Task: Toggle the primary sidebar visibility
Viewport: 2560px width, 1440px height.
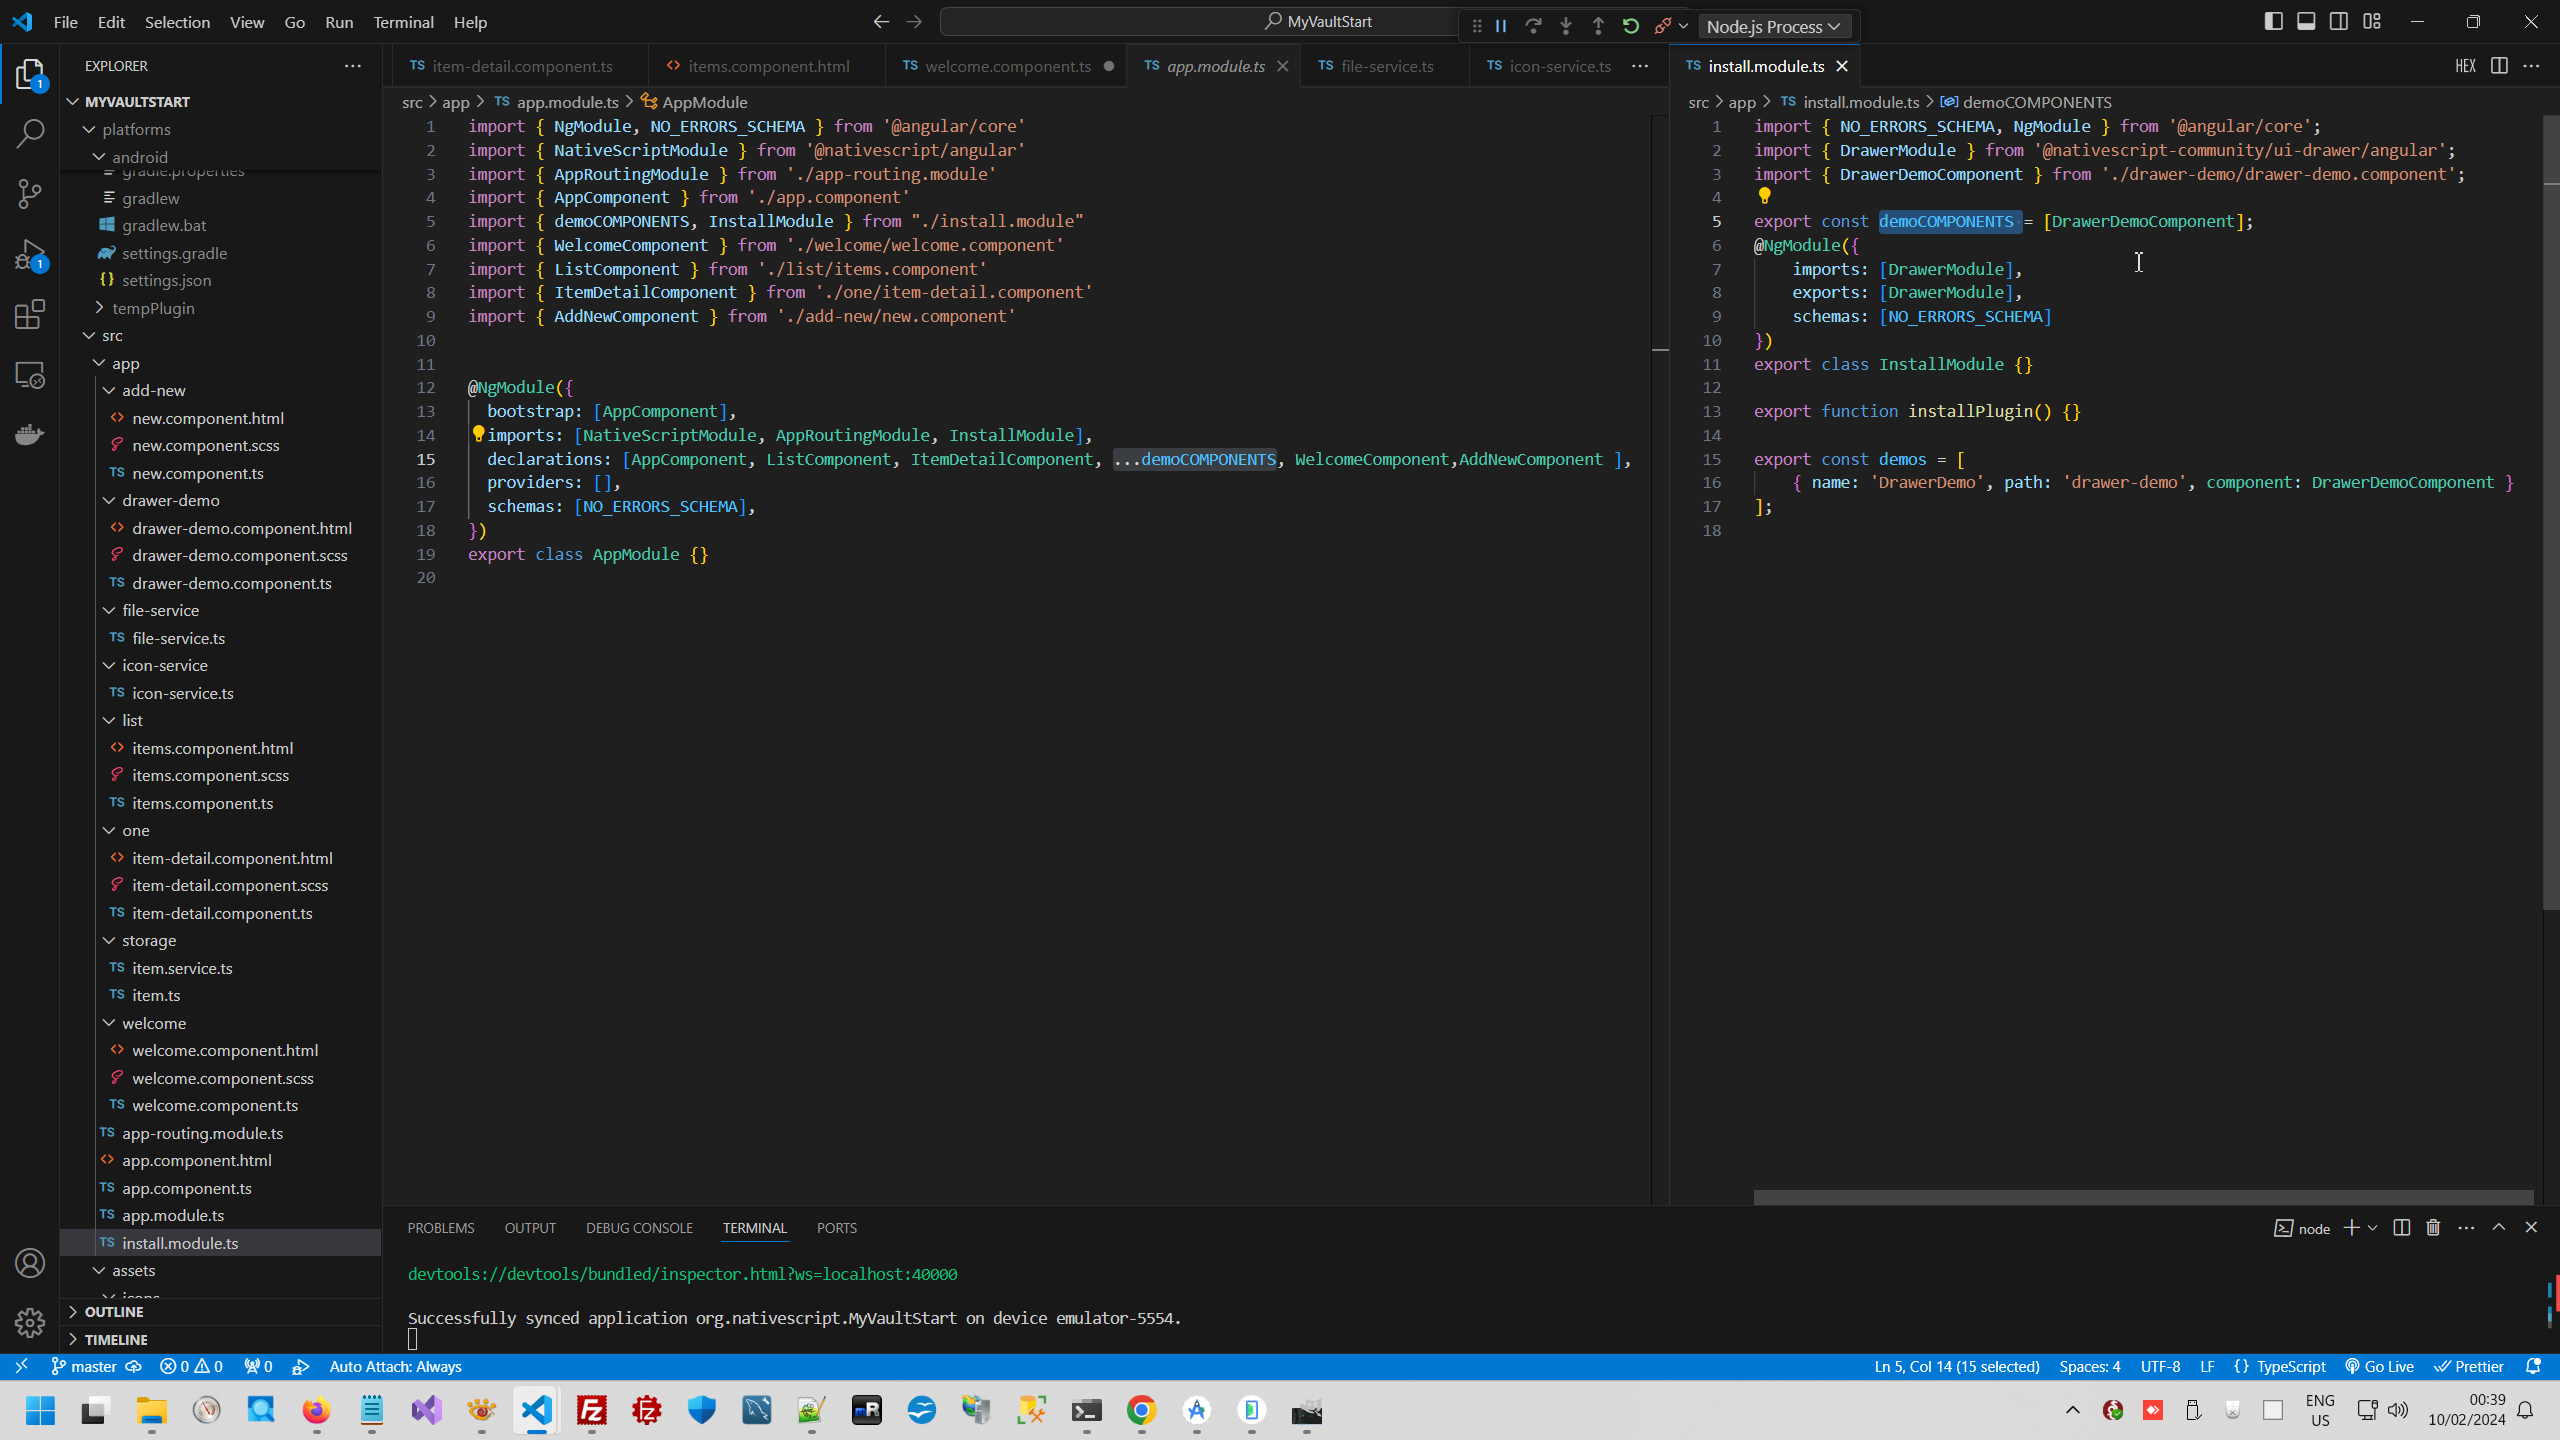Action: click(x=2274, y=20)
